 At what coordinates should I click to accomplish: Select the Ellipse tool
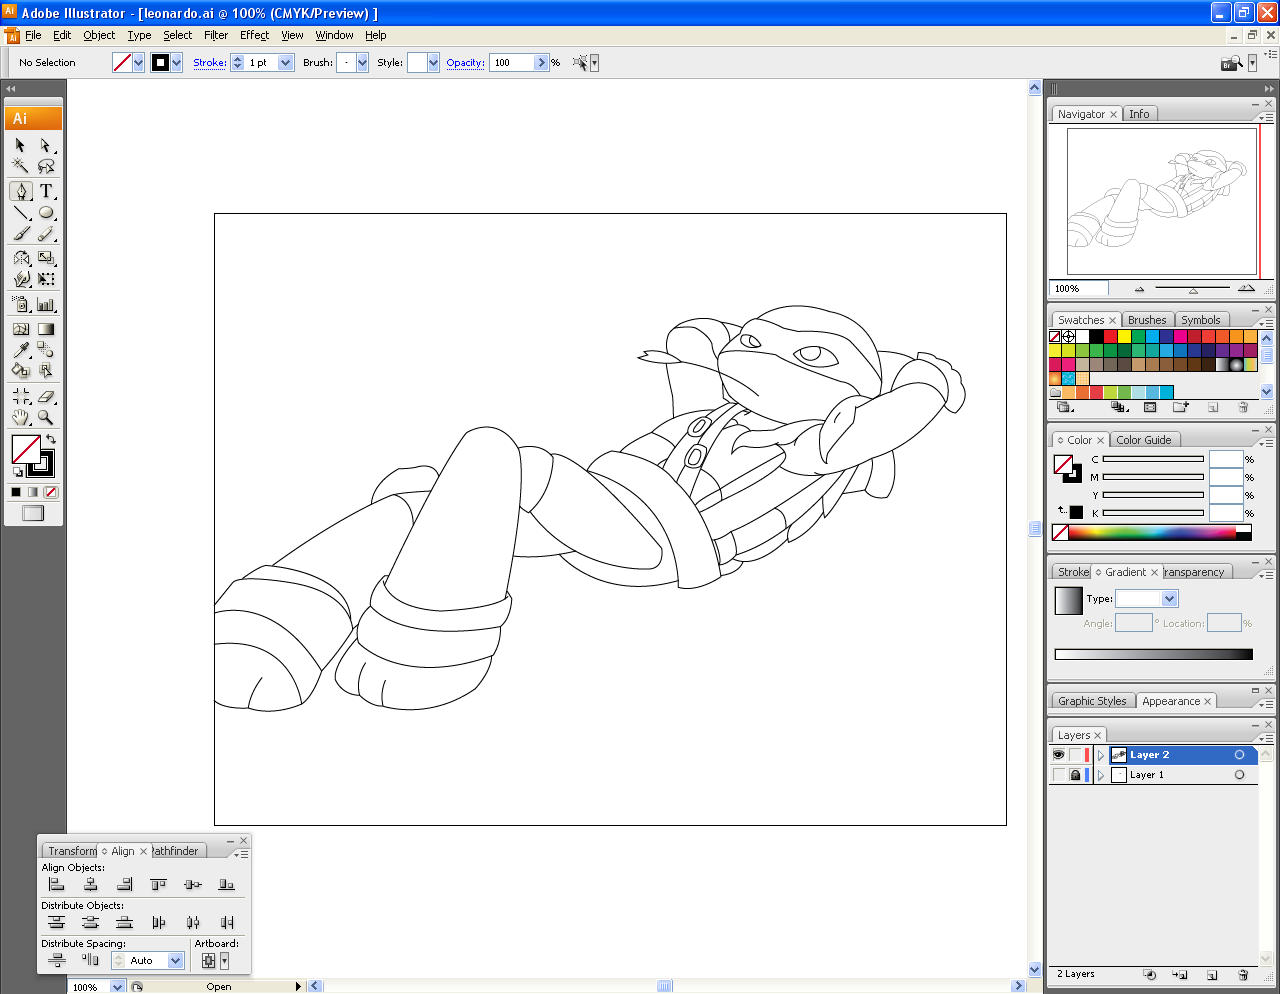point(45,212)
